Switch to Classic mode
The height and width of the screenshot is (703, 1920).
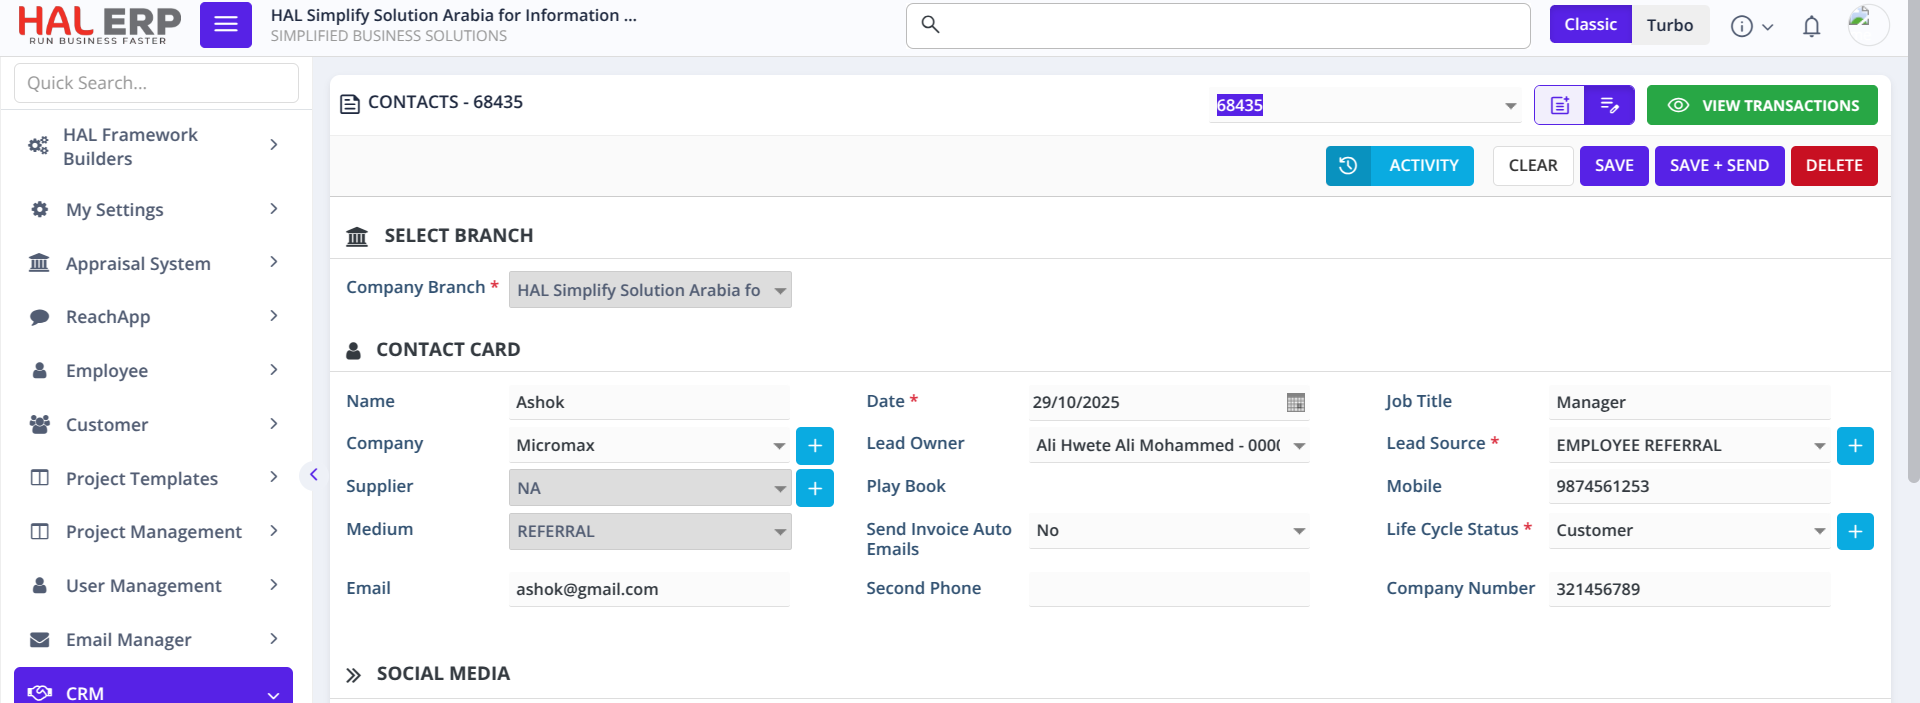[1590, 25]
